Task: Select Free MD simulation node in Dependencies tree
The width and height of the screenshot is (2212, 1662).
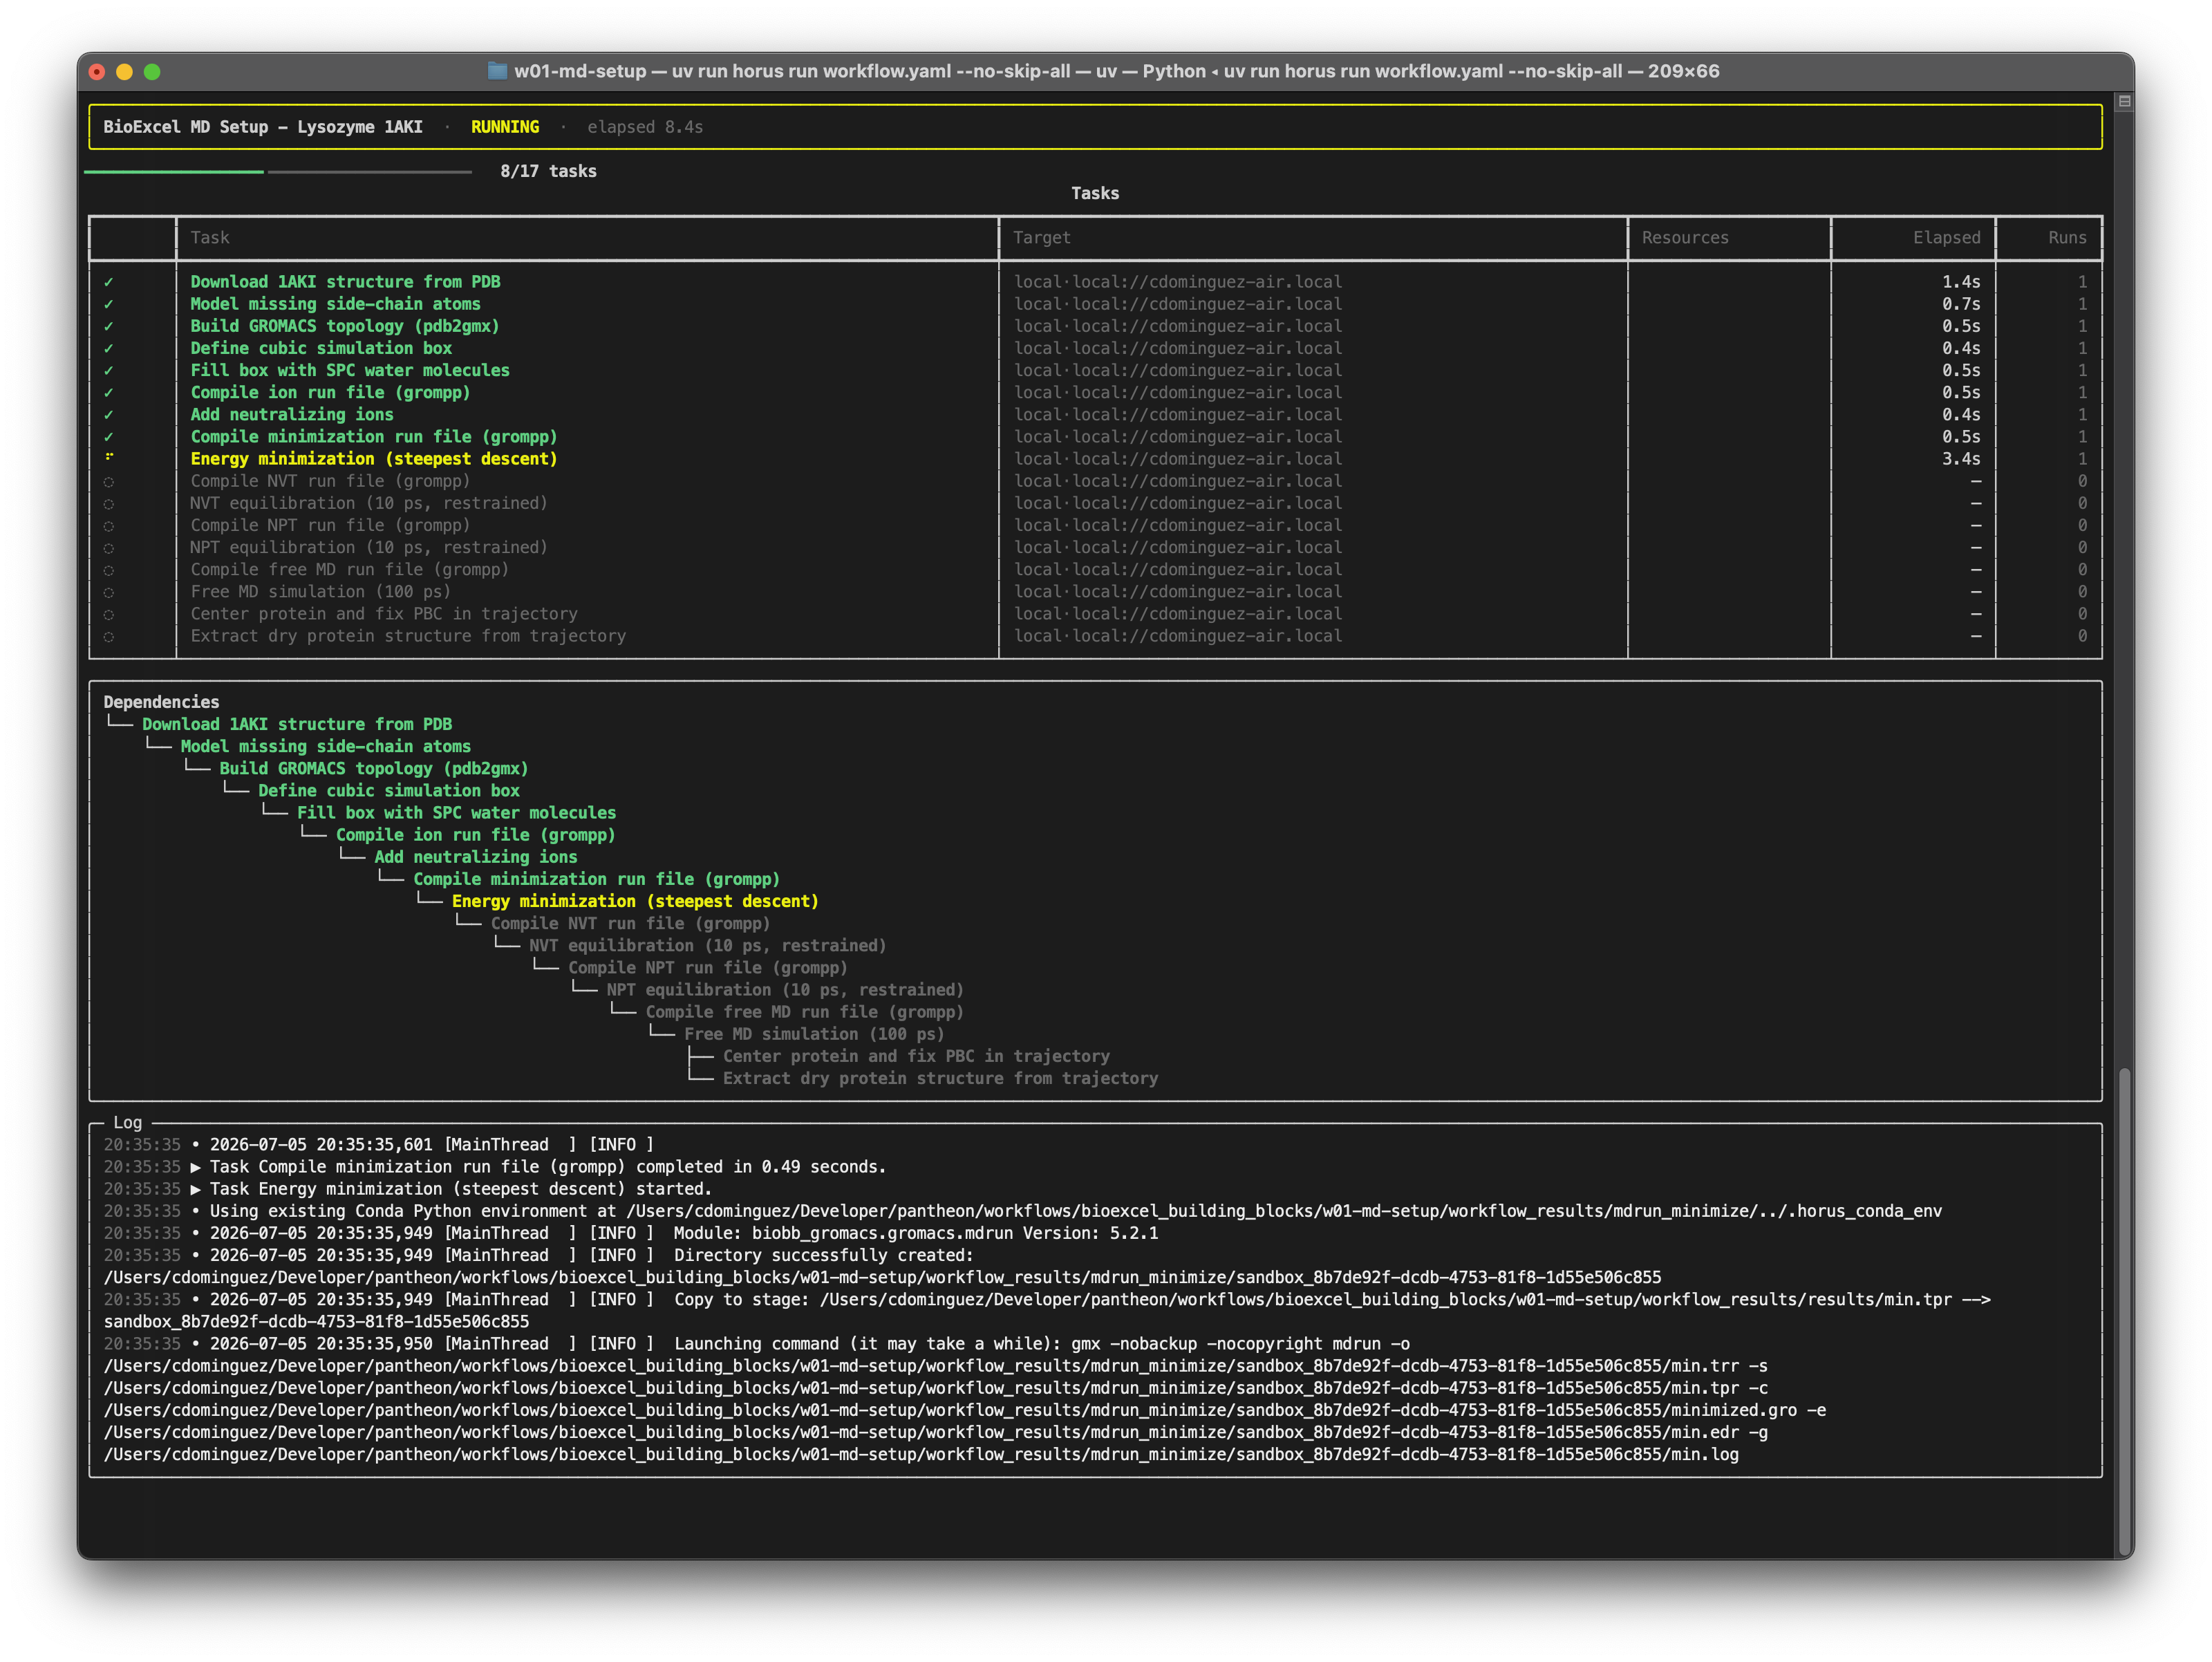Action: click(814, 1033)
